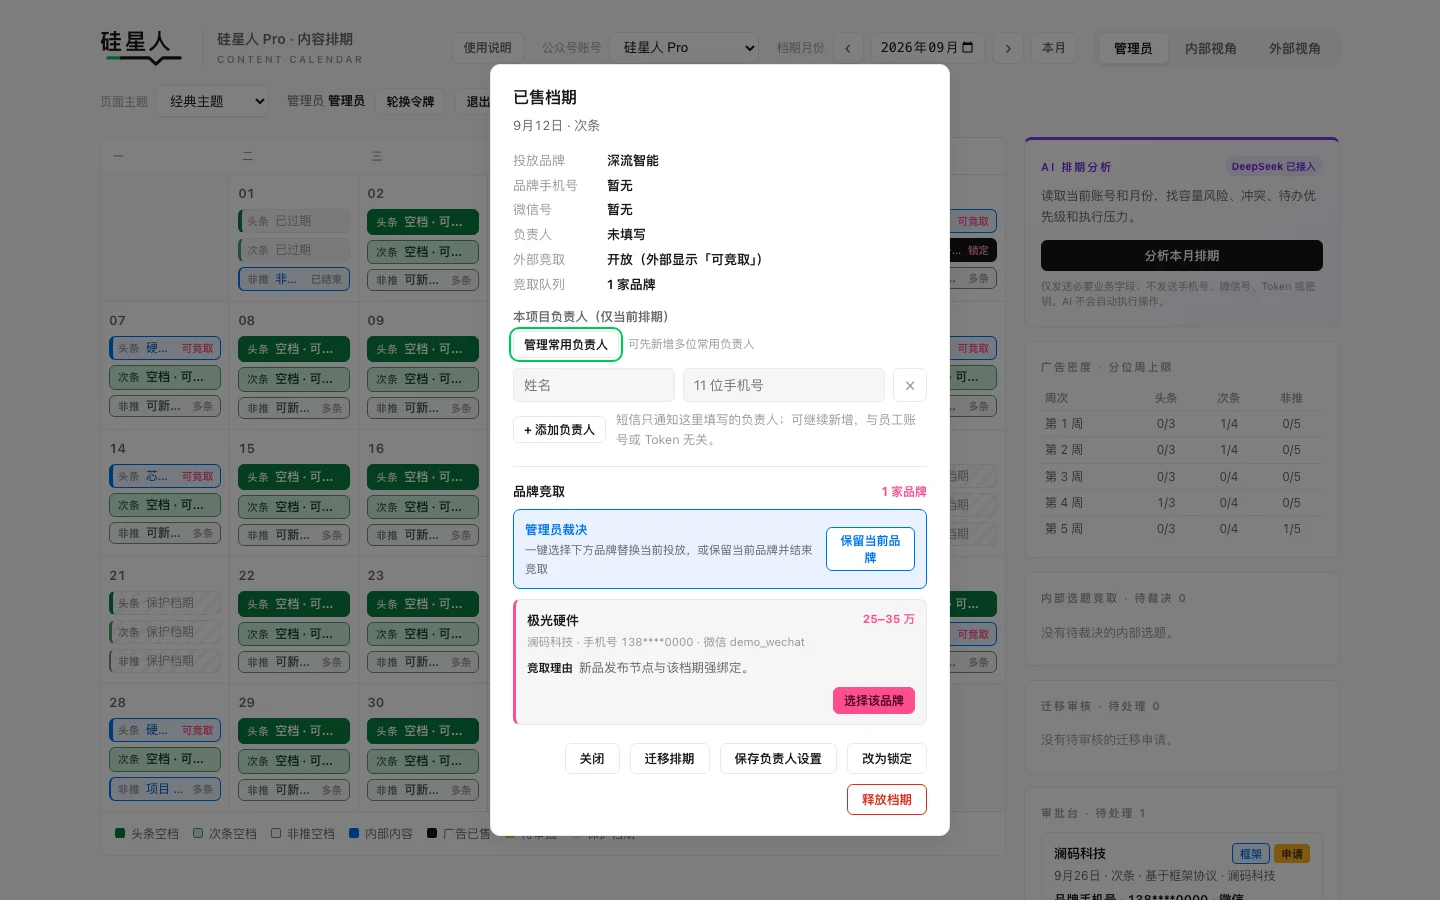The width and height of the screenshot is (1440, 900).
Task: Click 关闭 to close the dialog
Action: click(592, 759)
